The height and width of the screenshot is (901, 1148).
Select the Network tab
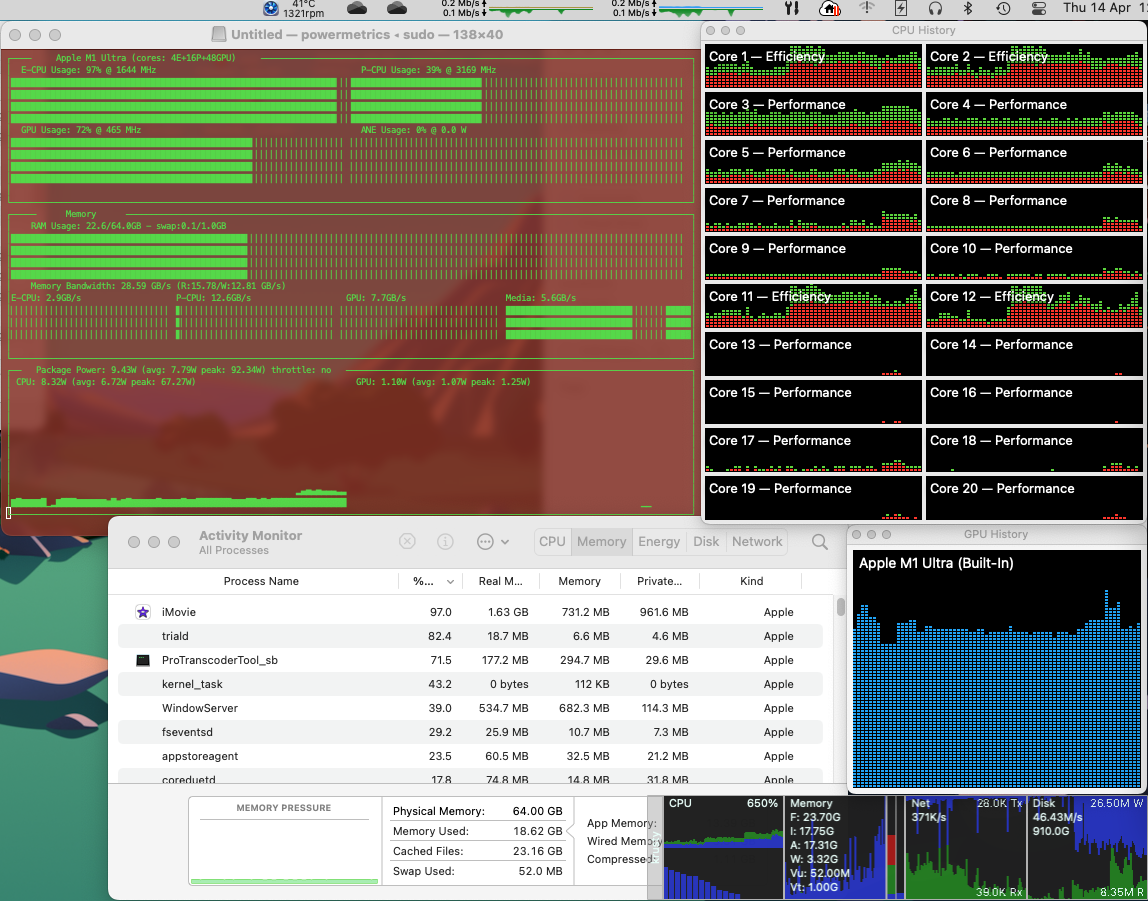pos(757,542)
